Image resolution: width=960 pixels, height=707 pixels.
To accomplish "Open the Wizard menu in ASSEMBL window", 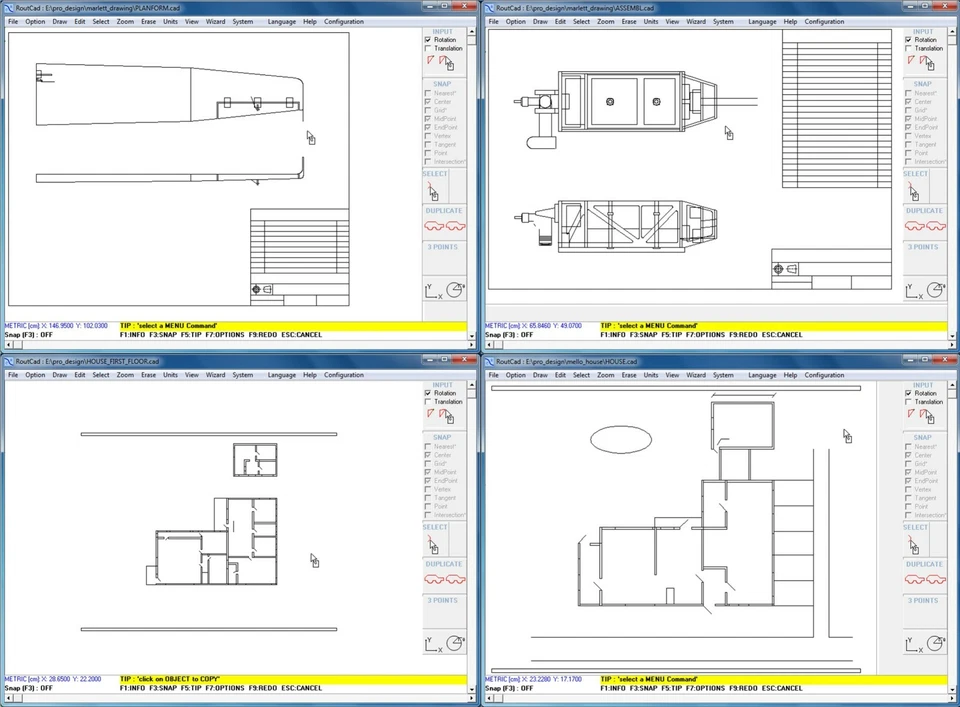I will [696, 21].
